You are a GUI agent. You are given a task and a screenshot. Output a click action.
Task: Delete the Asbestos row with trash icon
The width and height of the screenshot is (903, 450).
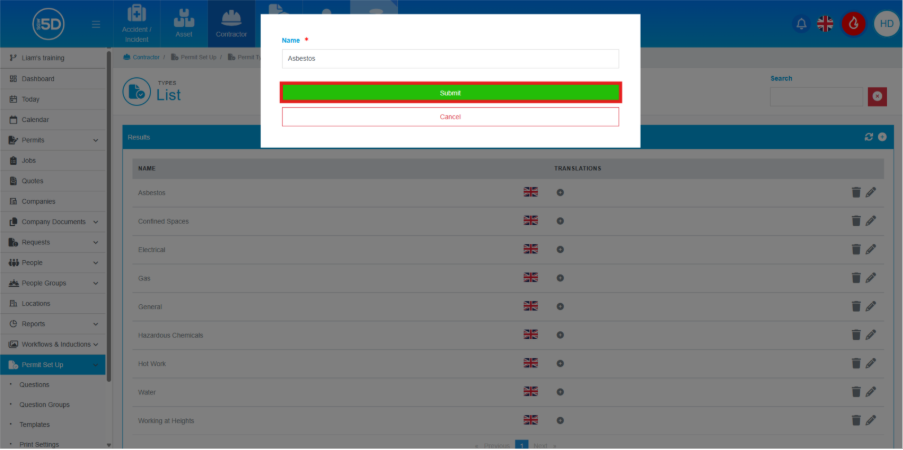tap(856, 192)
